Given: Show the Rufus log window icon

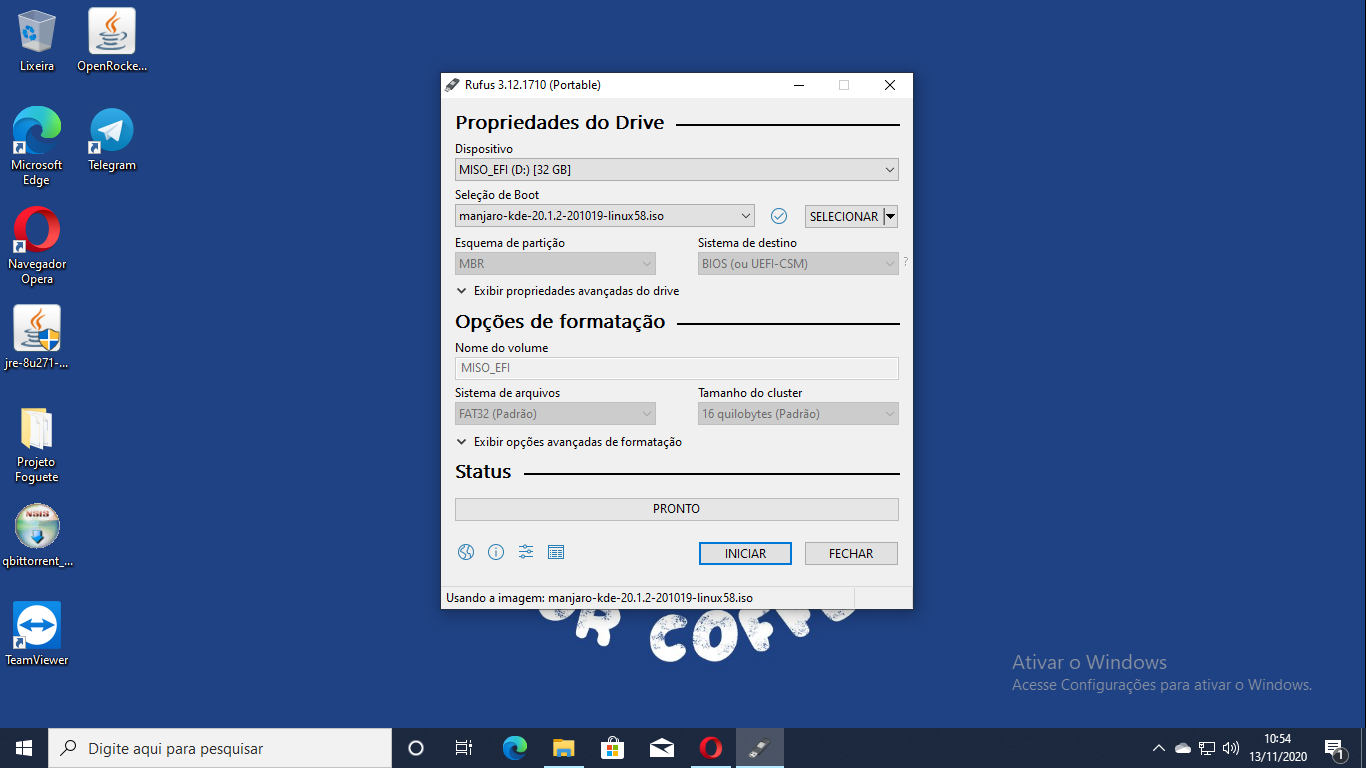Looking at the screenshot, I should (556, 552).
